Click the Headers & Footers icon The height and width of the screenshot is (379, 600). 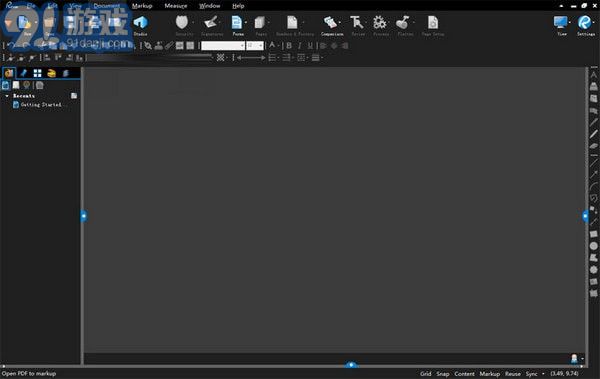292,23
